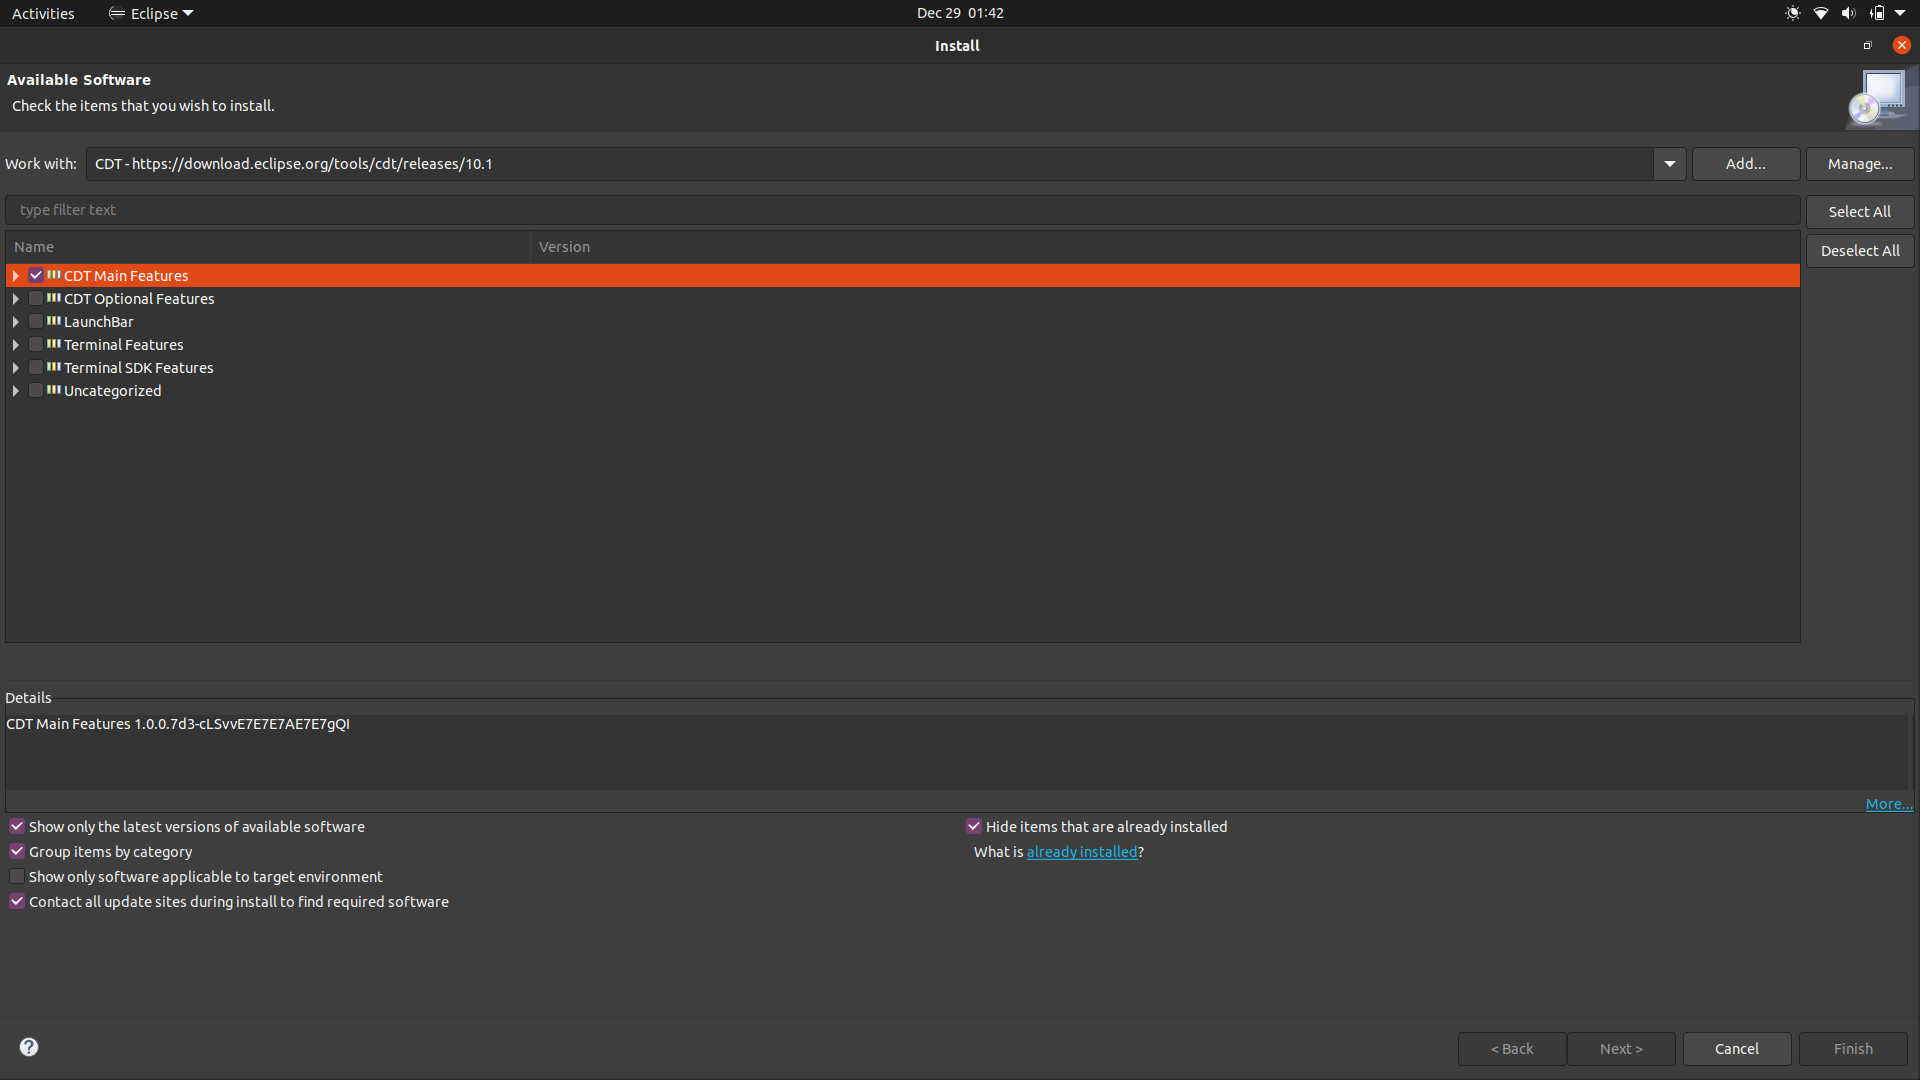Follow the already installed link

click(x=1082, y=852)
